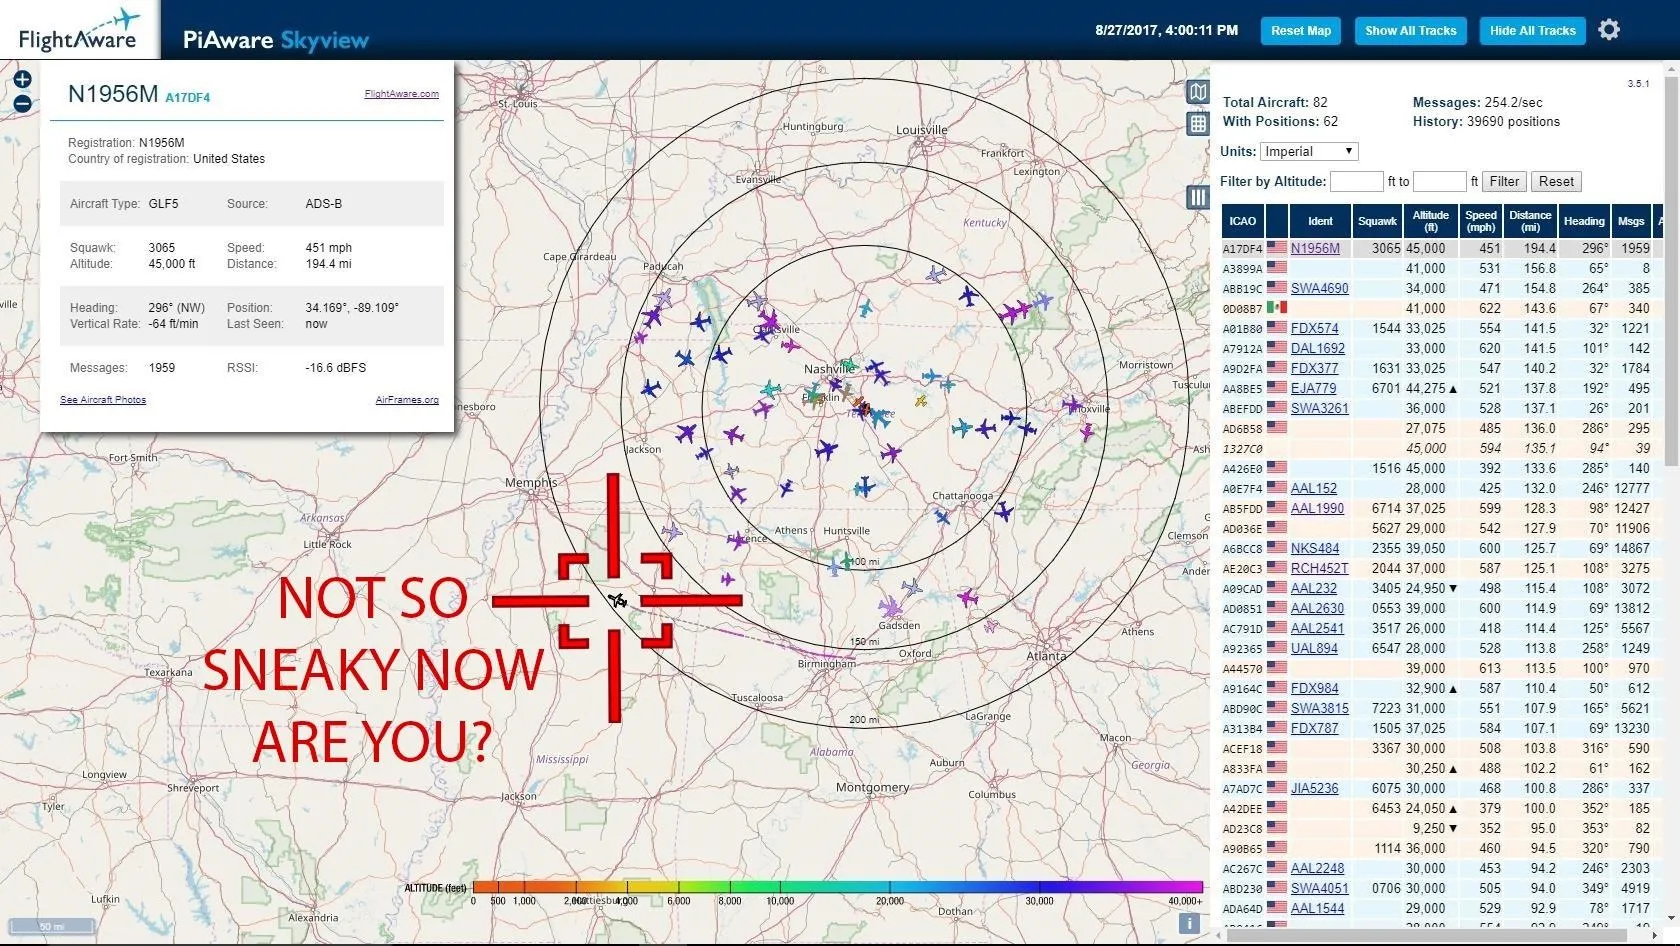Focus the maximum altitude filter field
Viewport: 1680px width, 946px height.
coord(1440,181)
